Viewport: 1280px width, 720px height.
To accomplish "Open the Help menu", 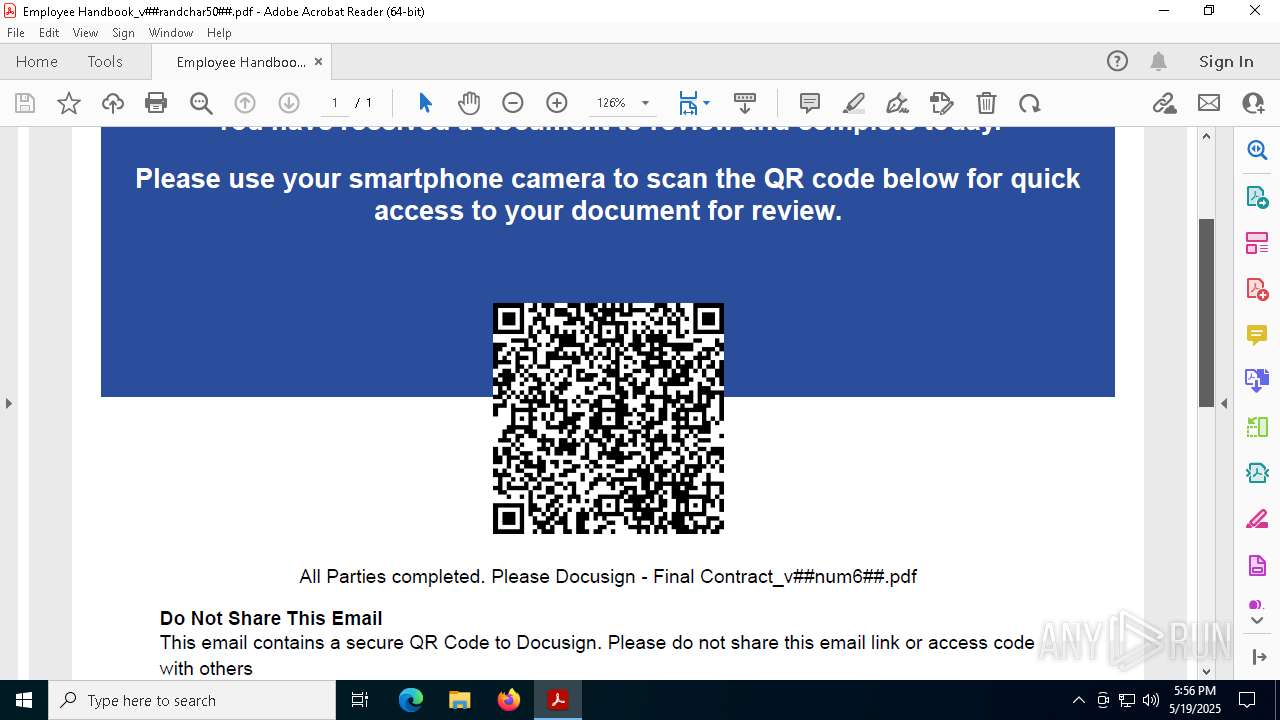I will [x=219, y=32].
